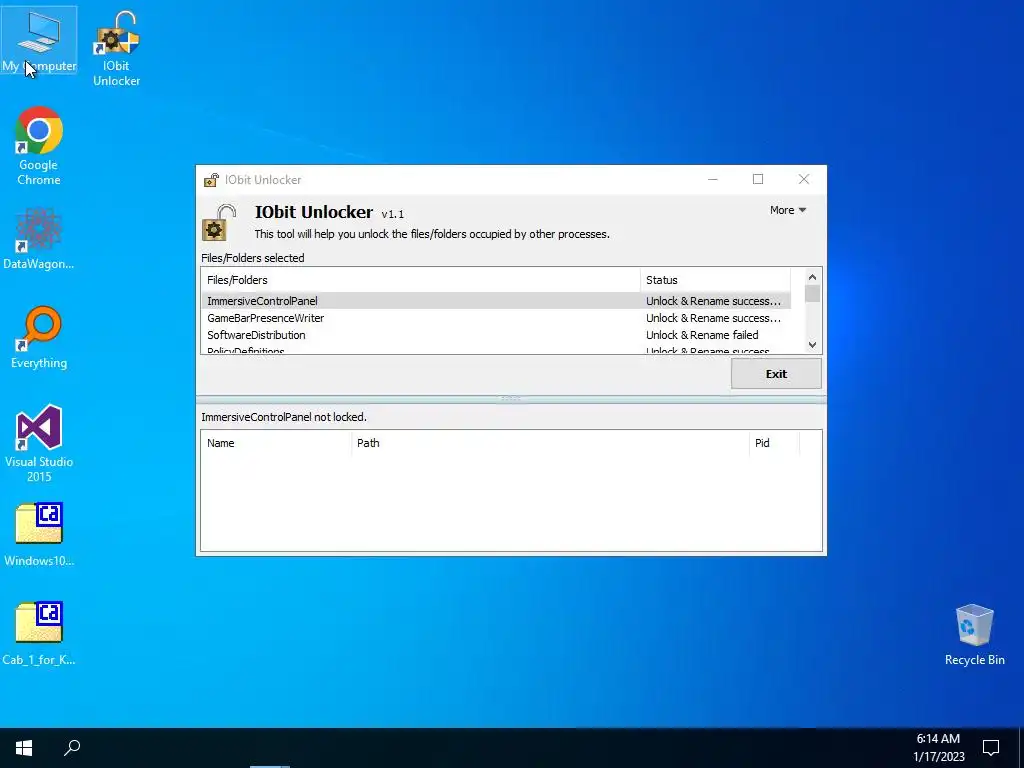This screenshot has width=1024, height=768.
Task: Click the taskbar clock and date
Action: pyautogui.click(x=938, y=748)
